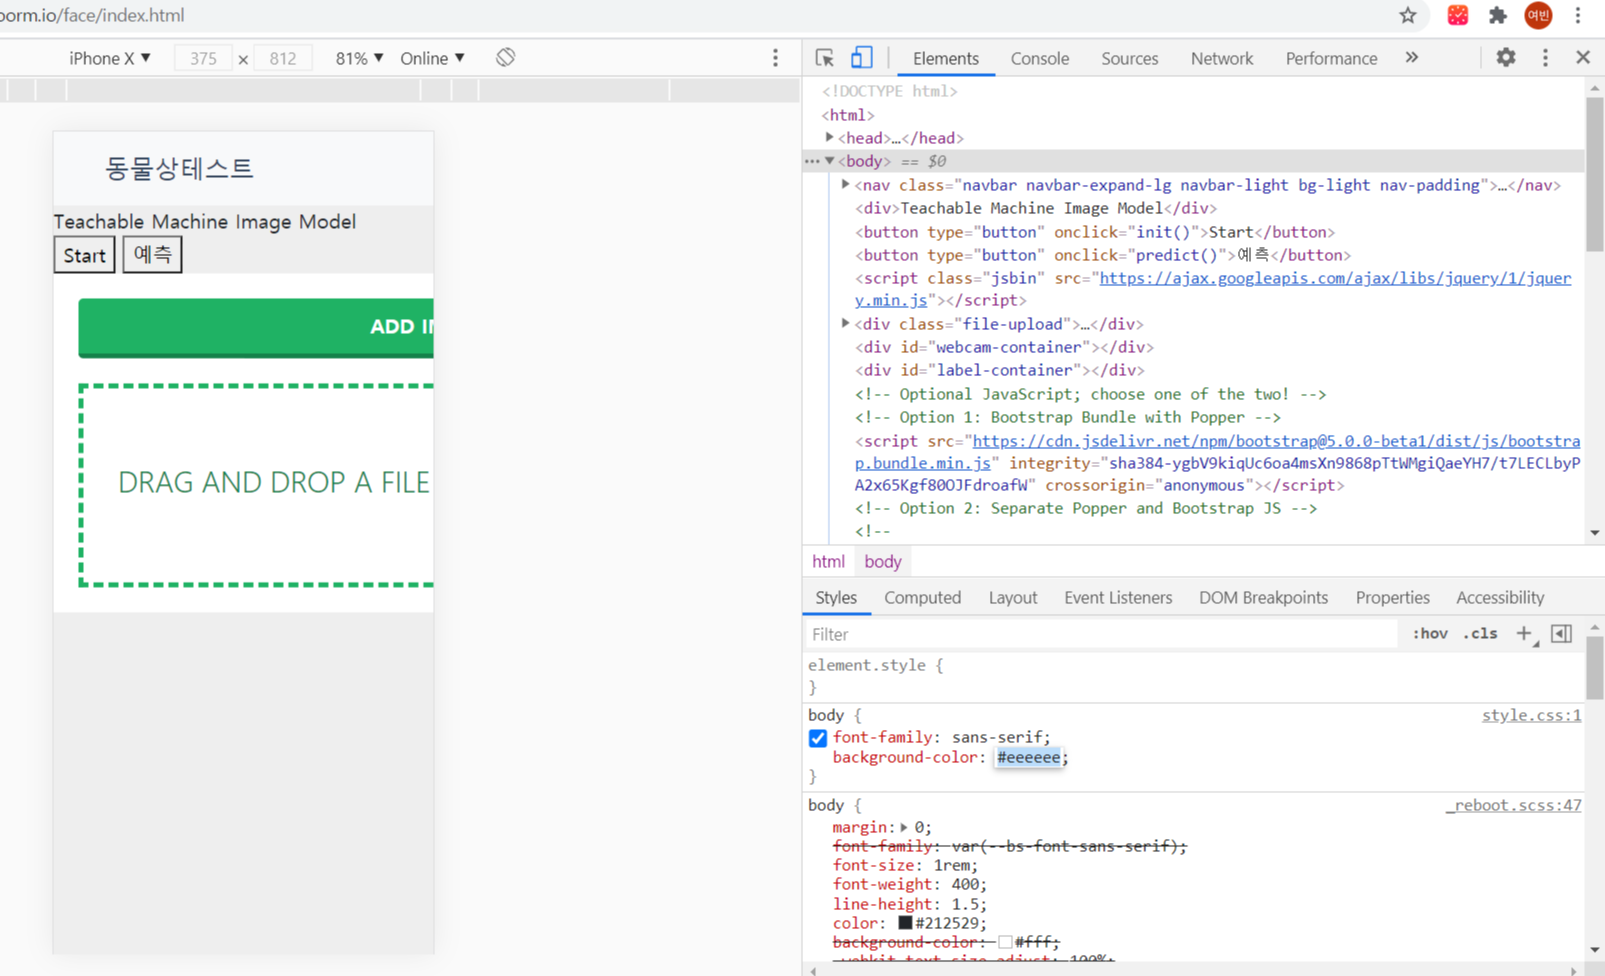Activate the inspect element picker
This screenshot has height=976, width=1605.
pyautogui.click(x=825, y=58)
